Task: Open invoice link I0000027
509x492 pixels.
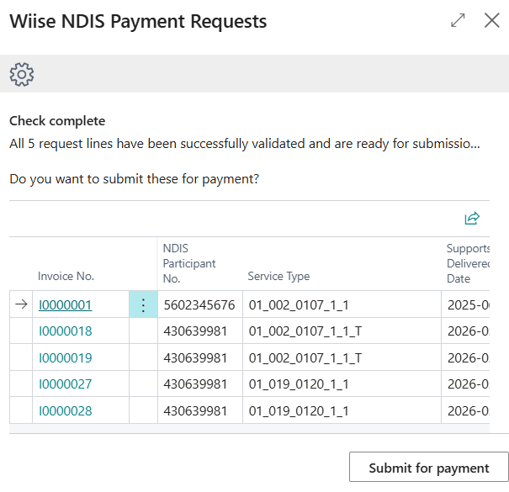Action: click(65, 384)
